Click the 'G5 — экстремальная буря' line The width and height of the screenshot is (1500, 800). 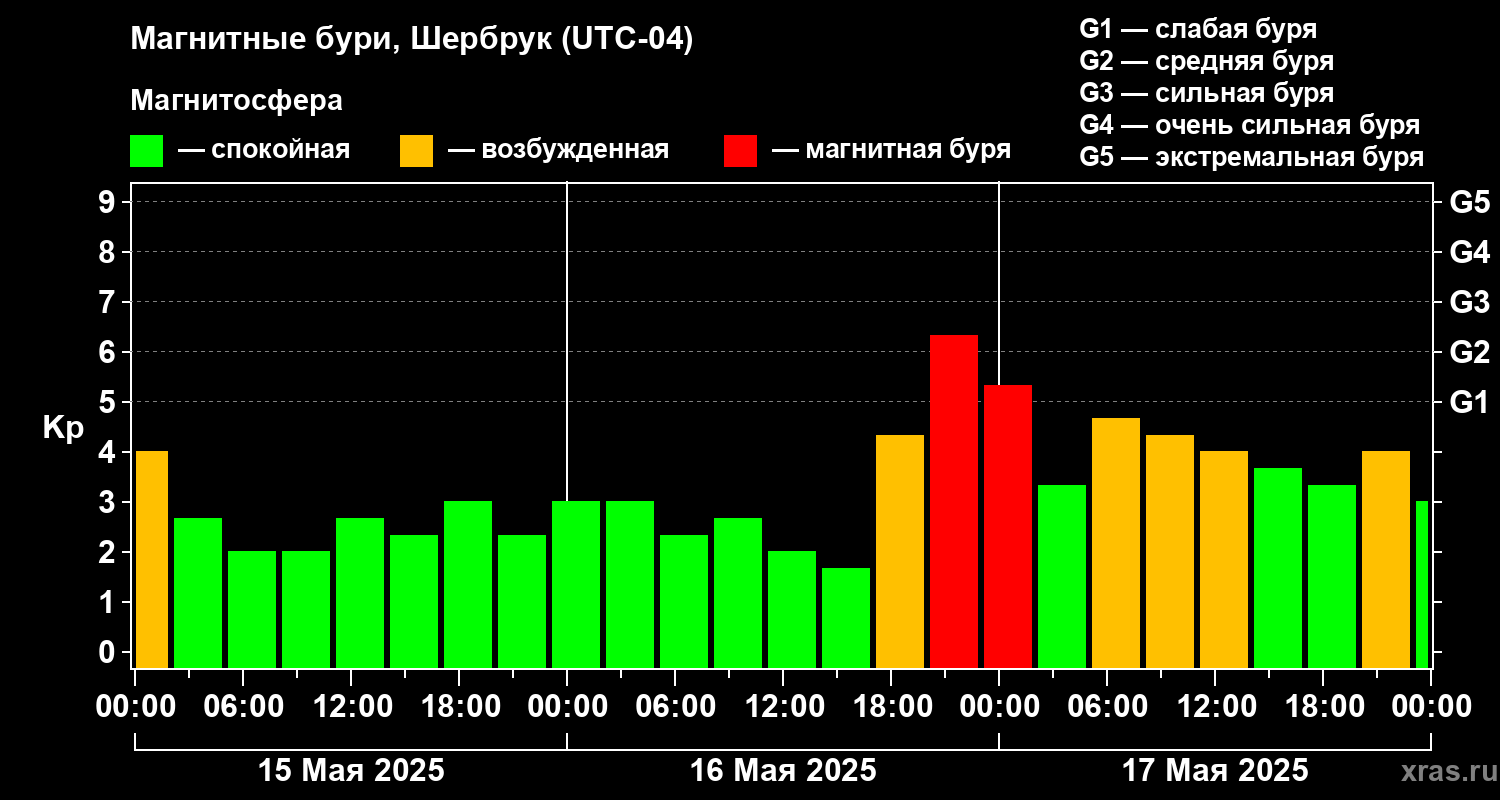tap(1252, 158)
